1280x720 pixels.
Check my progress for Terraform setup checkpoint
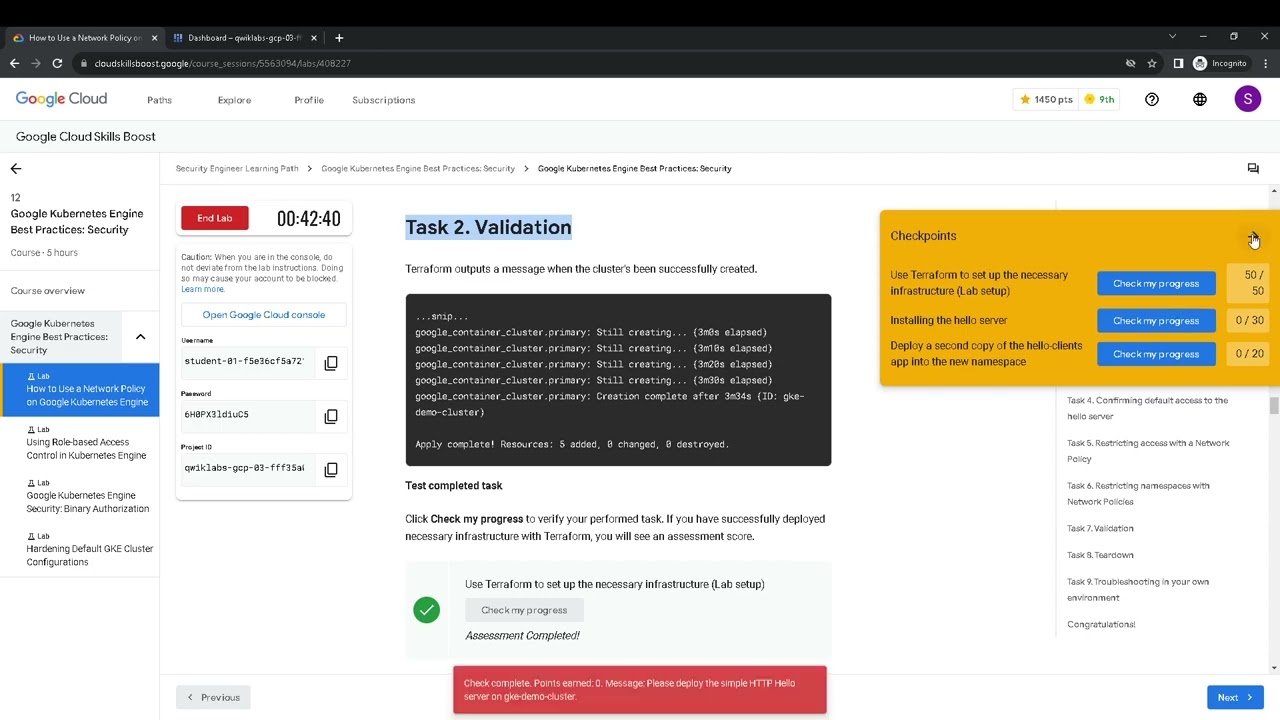1156,284
